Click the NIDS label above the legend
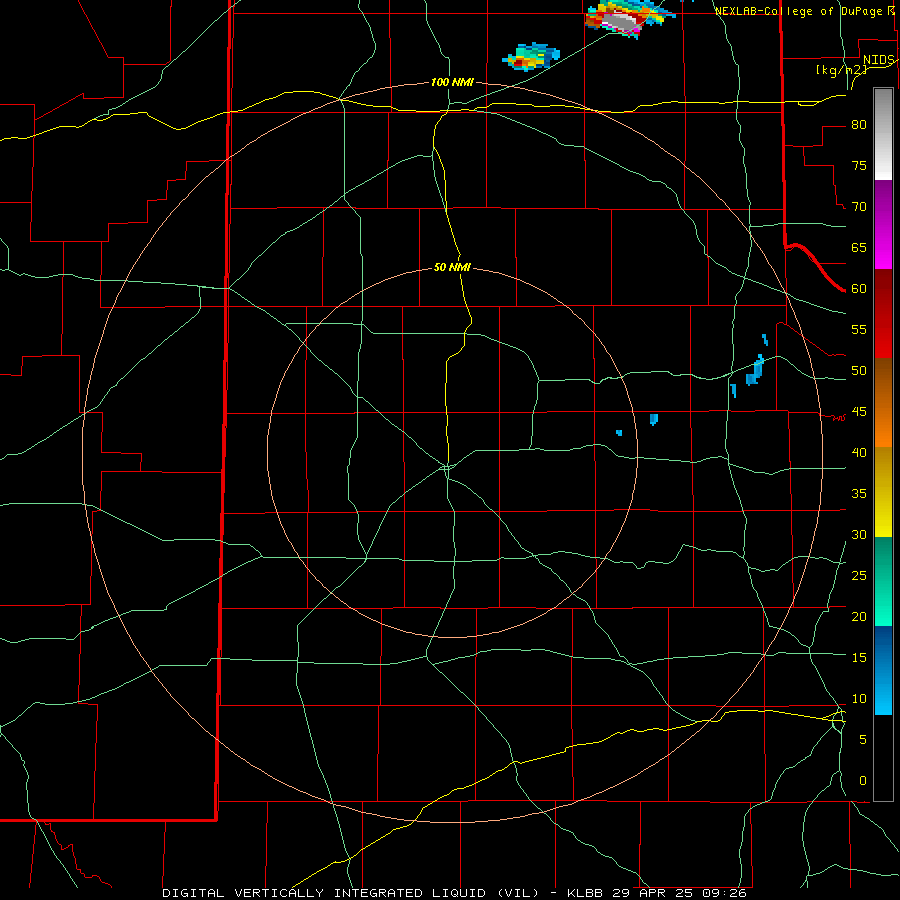 (878, 60)
